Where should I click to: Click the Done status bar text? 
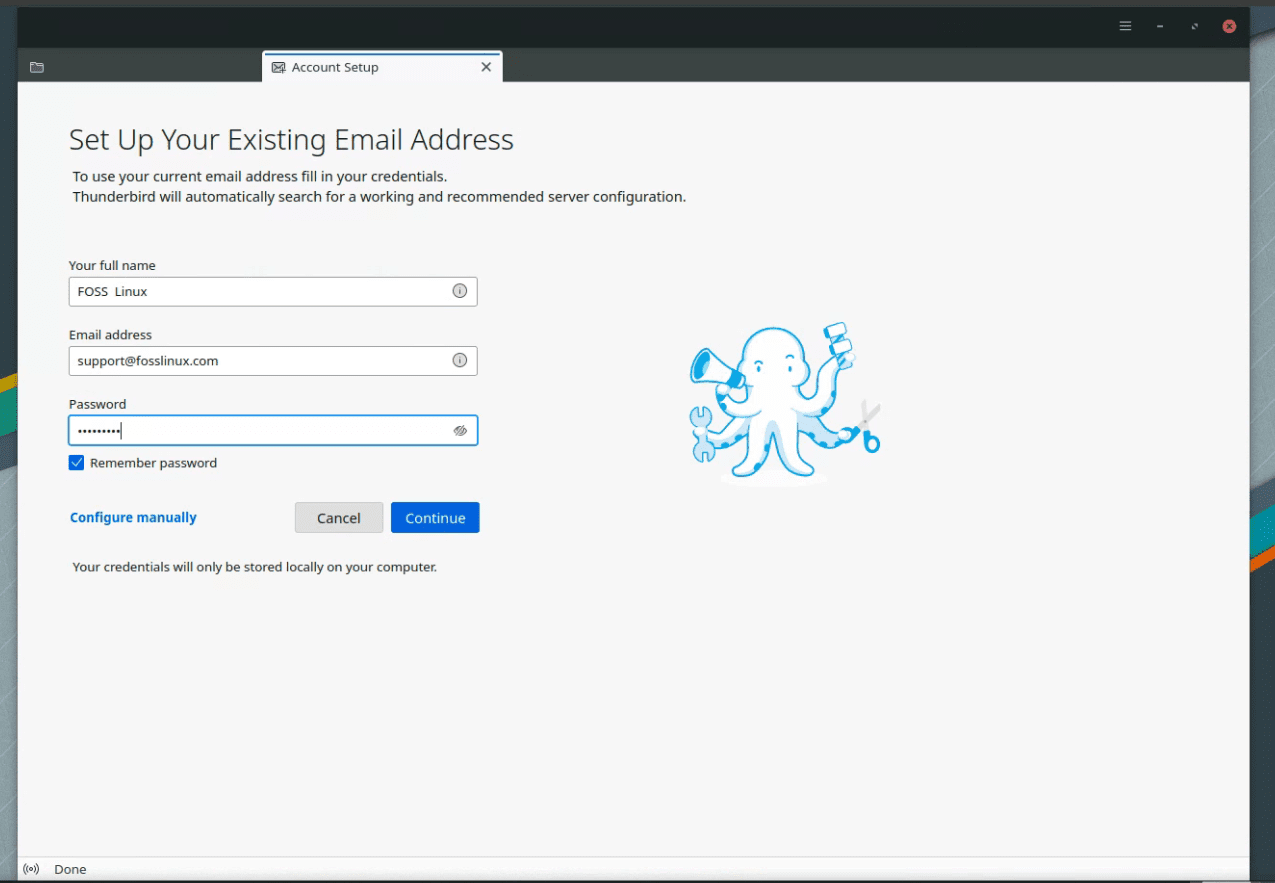(70, 869)
